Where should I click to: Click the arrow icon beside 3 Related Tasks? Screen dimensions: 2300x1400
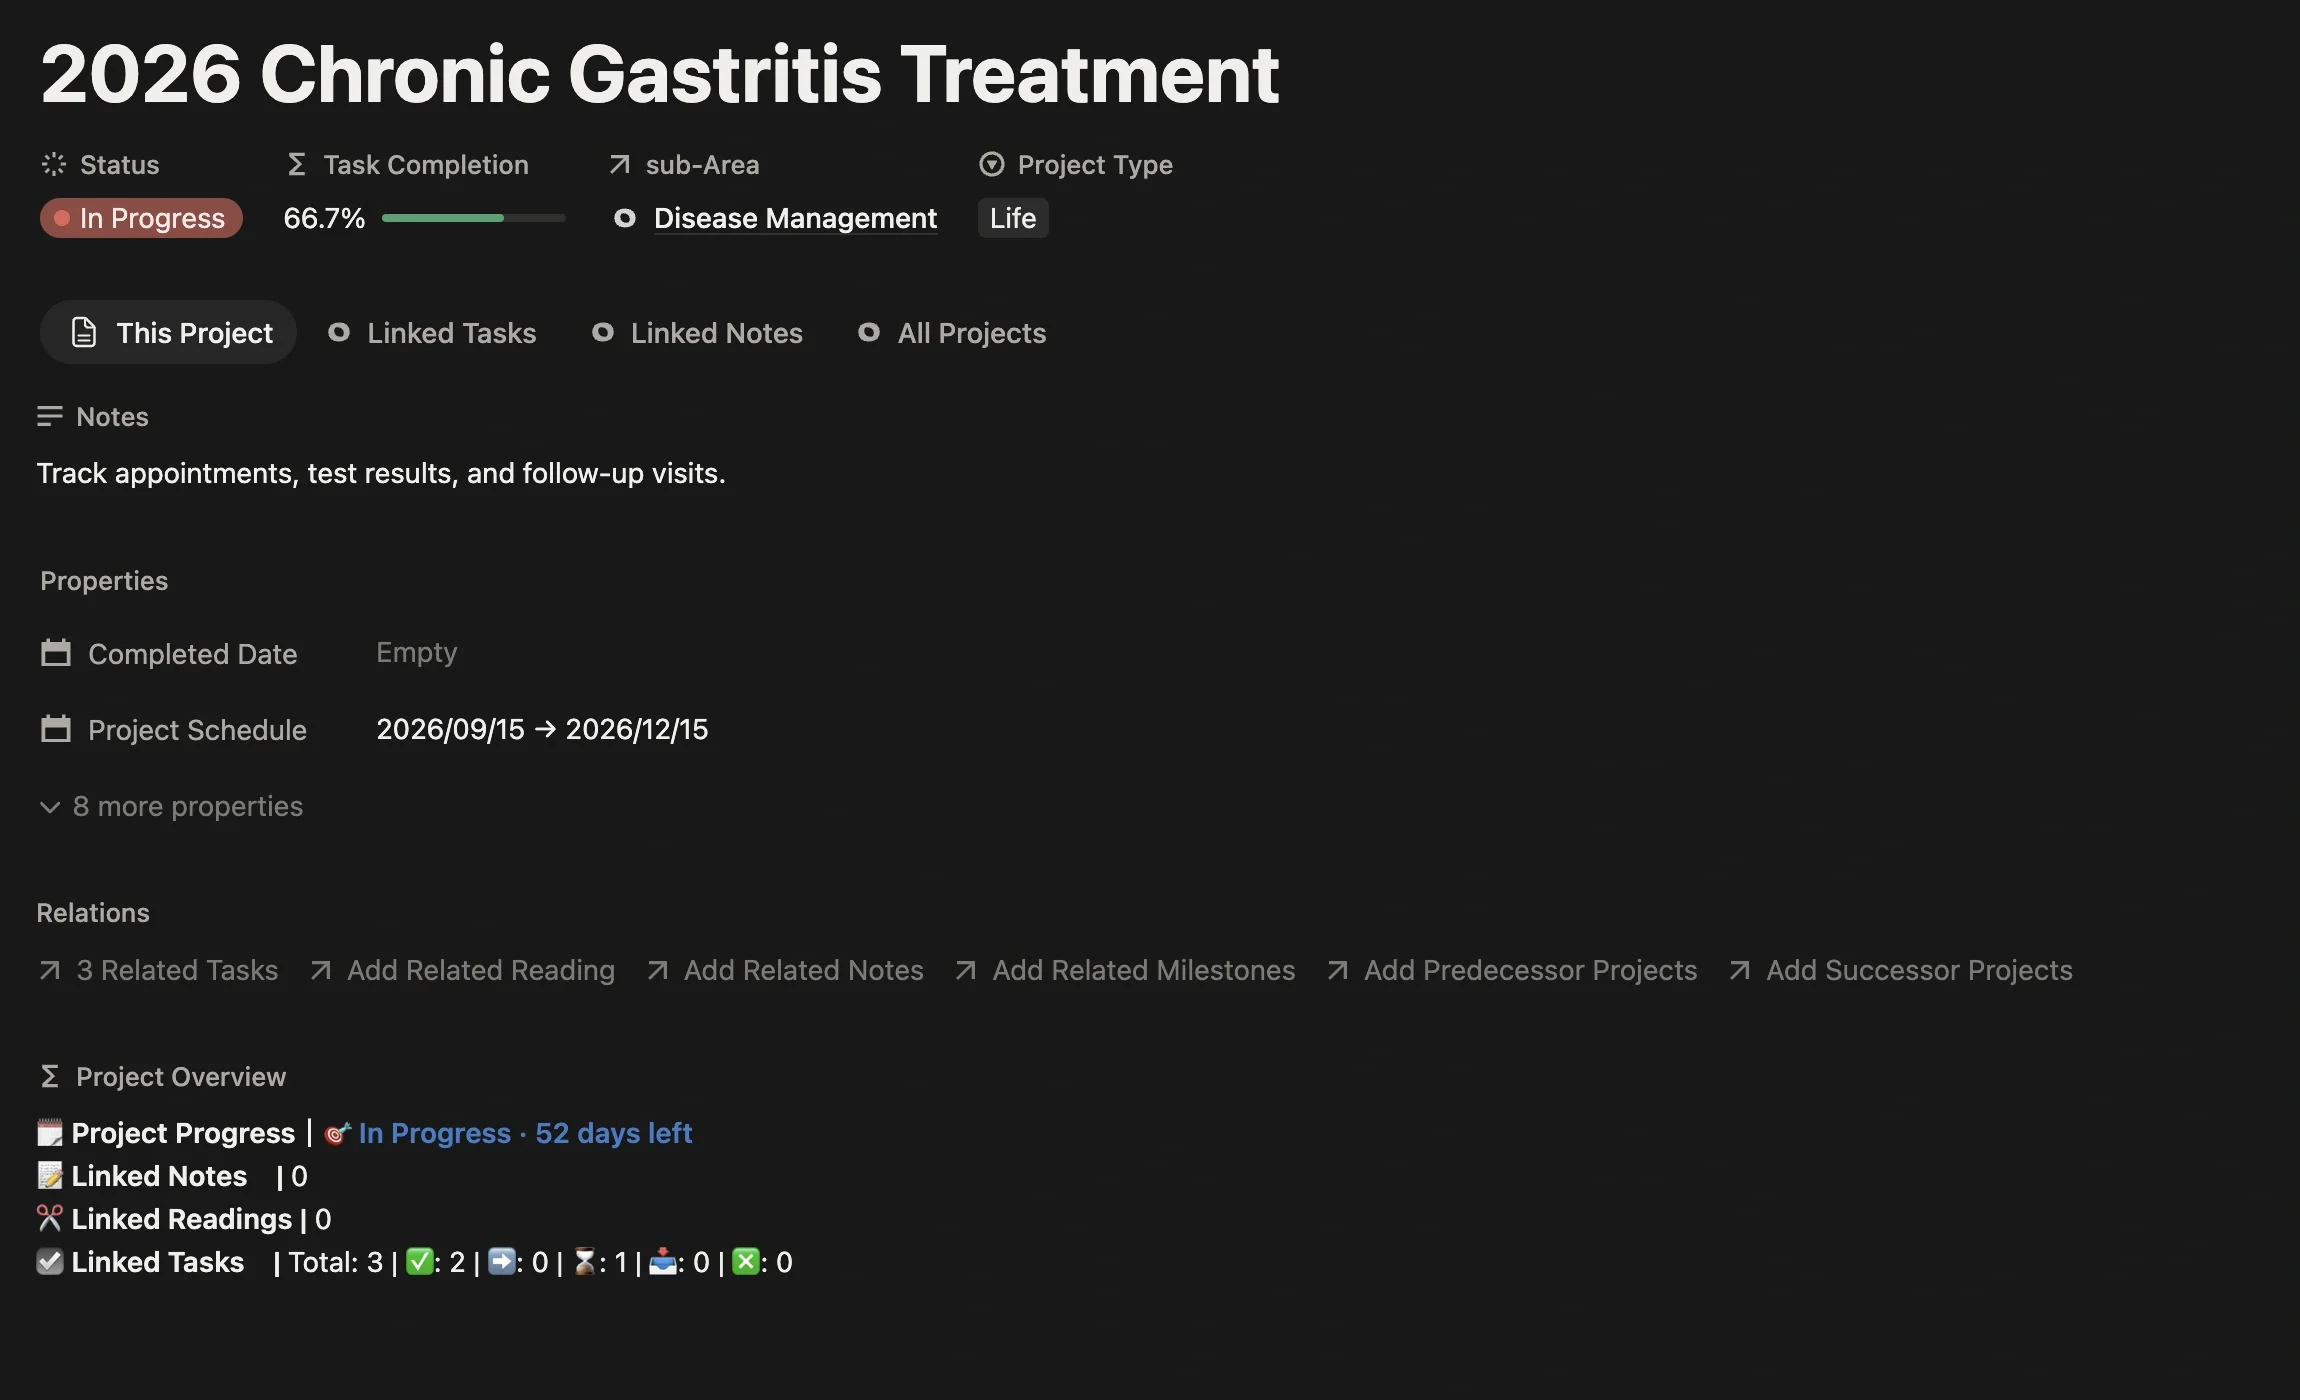[x=49, y=970]
